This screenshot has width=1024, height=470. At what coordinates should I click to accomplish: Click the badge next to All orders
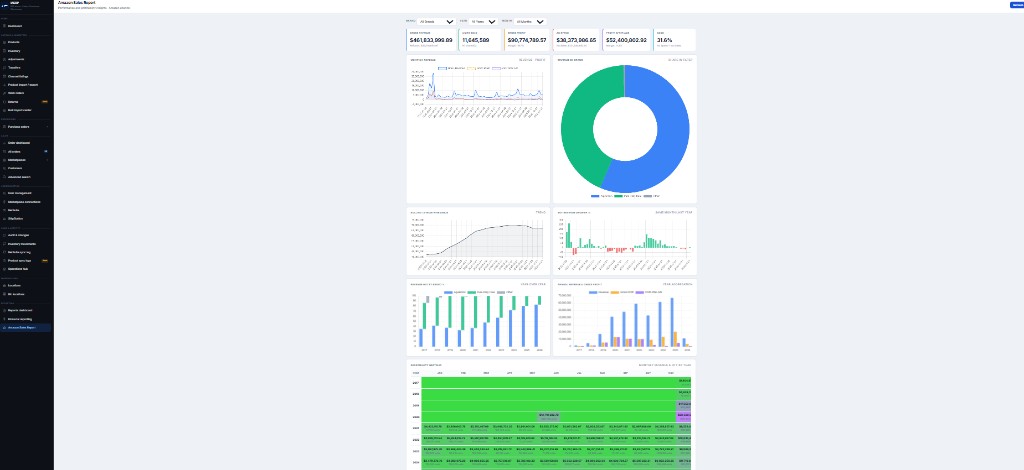[x=46, y=151]
